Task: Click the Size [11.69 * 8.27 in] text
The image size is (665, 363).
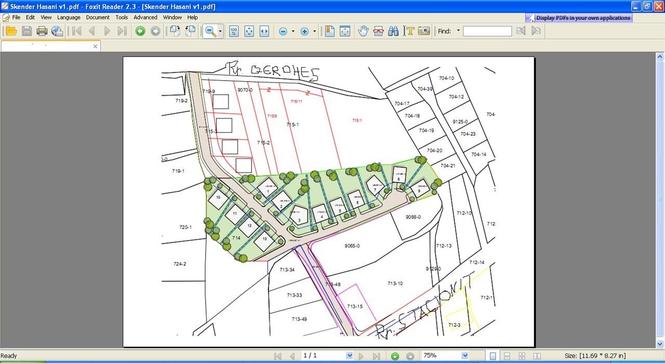Action: pos(595,356)
